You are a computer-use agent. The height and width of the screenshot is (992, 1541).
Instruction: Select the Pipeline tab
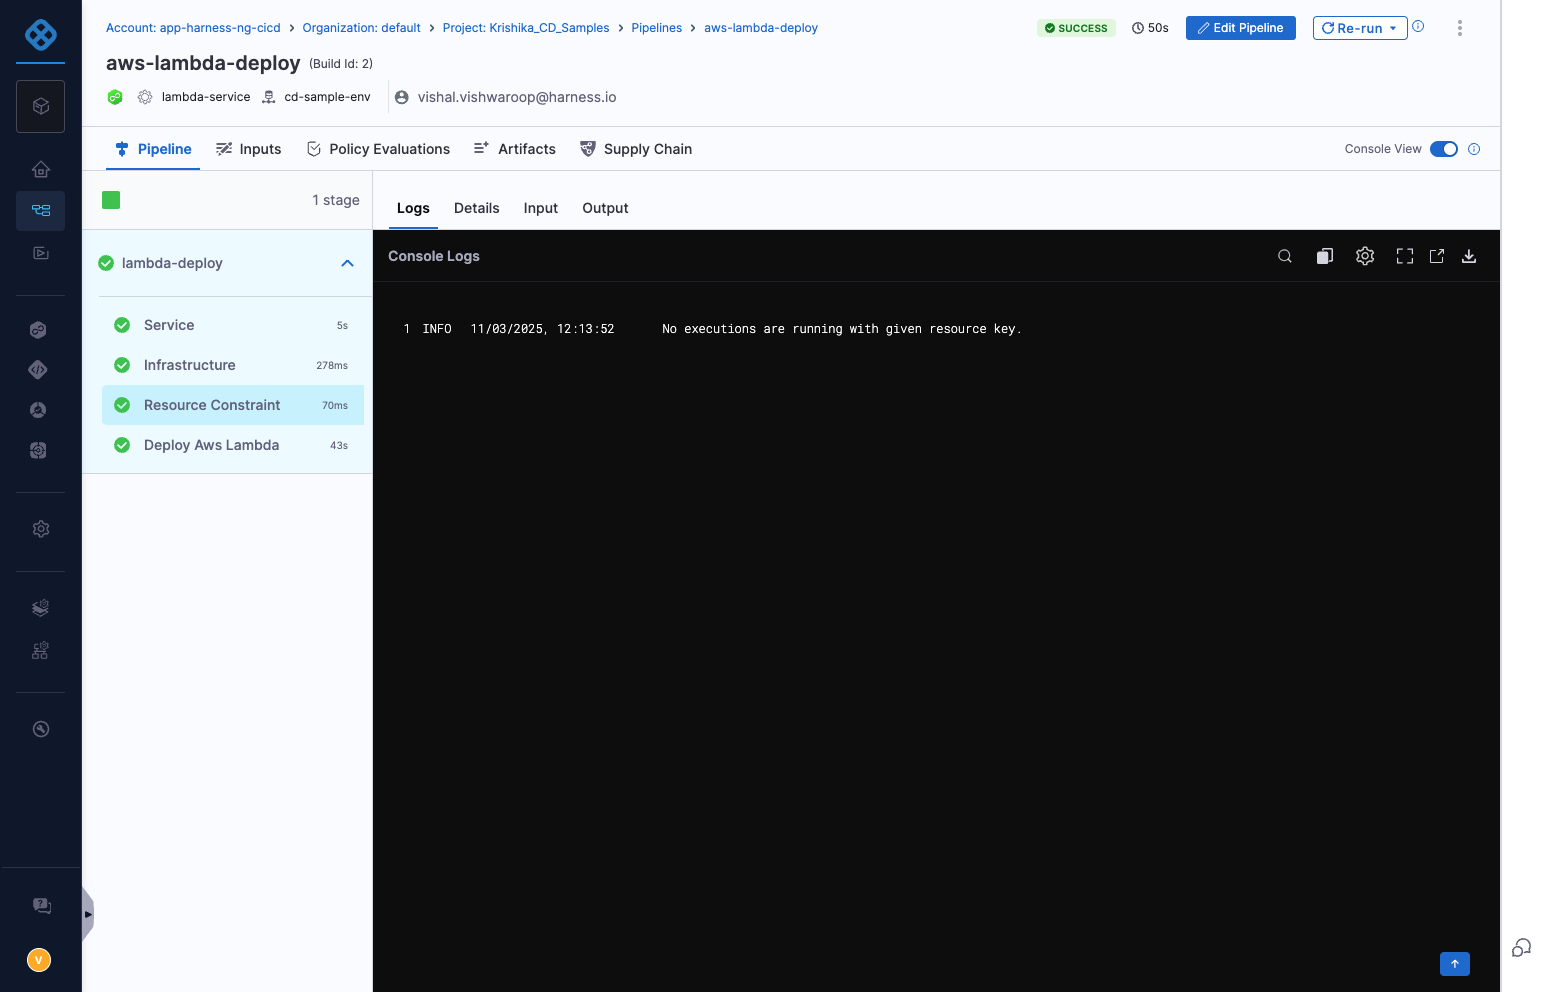pos(153,149)
